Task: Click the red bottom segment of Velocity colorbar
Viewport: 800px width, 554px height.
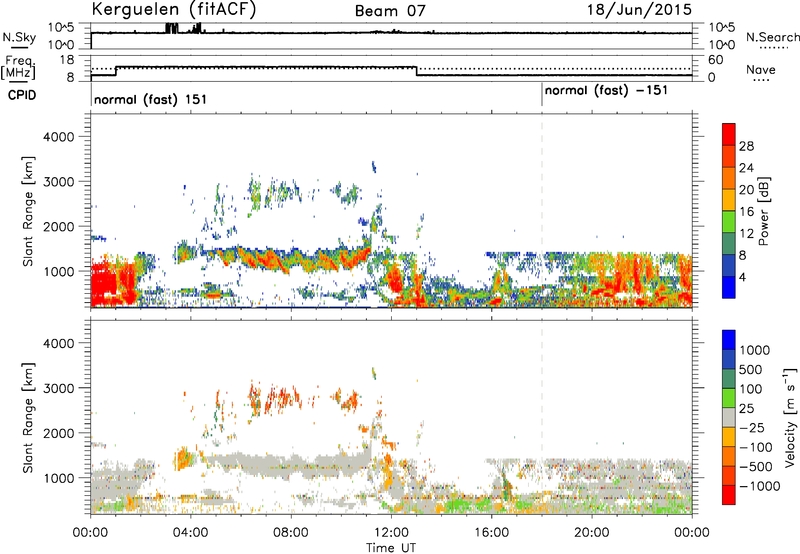Action: coord(729,495)
